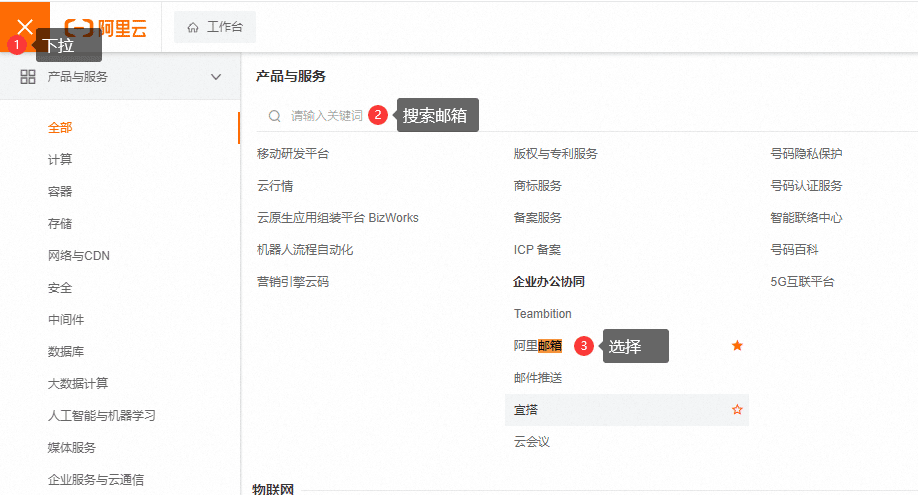Open 号码百科 service
The height and width of the screenshot is (495, 918).
pos(794,250)
